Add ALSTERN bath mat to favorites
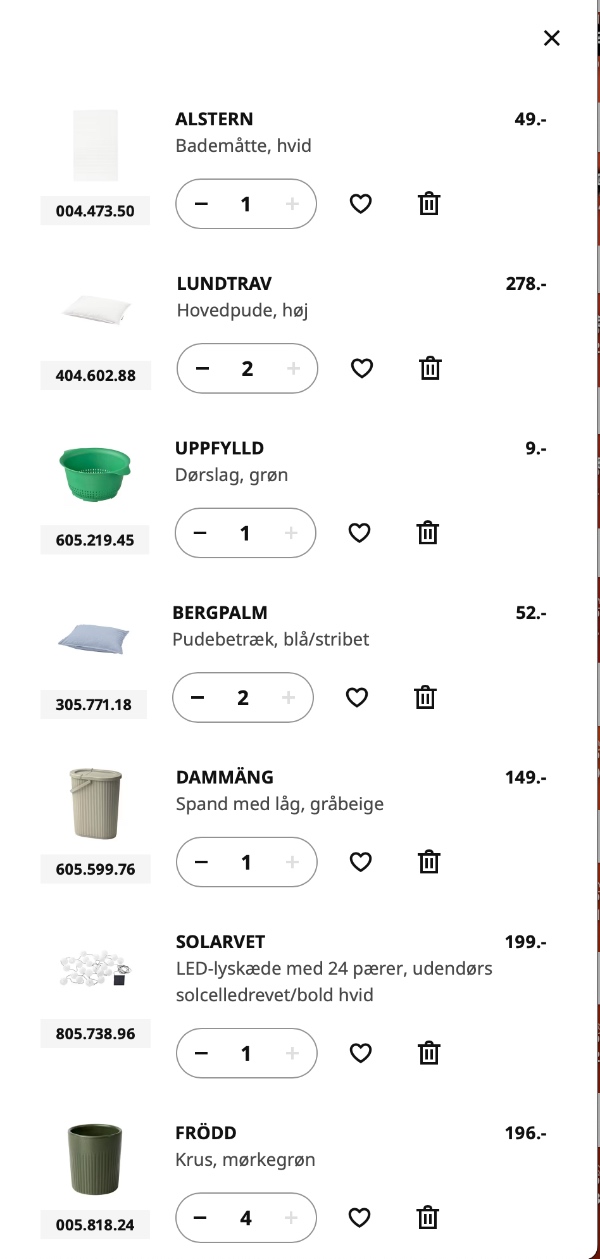Screen dimensions: 600x1259 click(x=360, y=203)
